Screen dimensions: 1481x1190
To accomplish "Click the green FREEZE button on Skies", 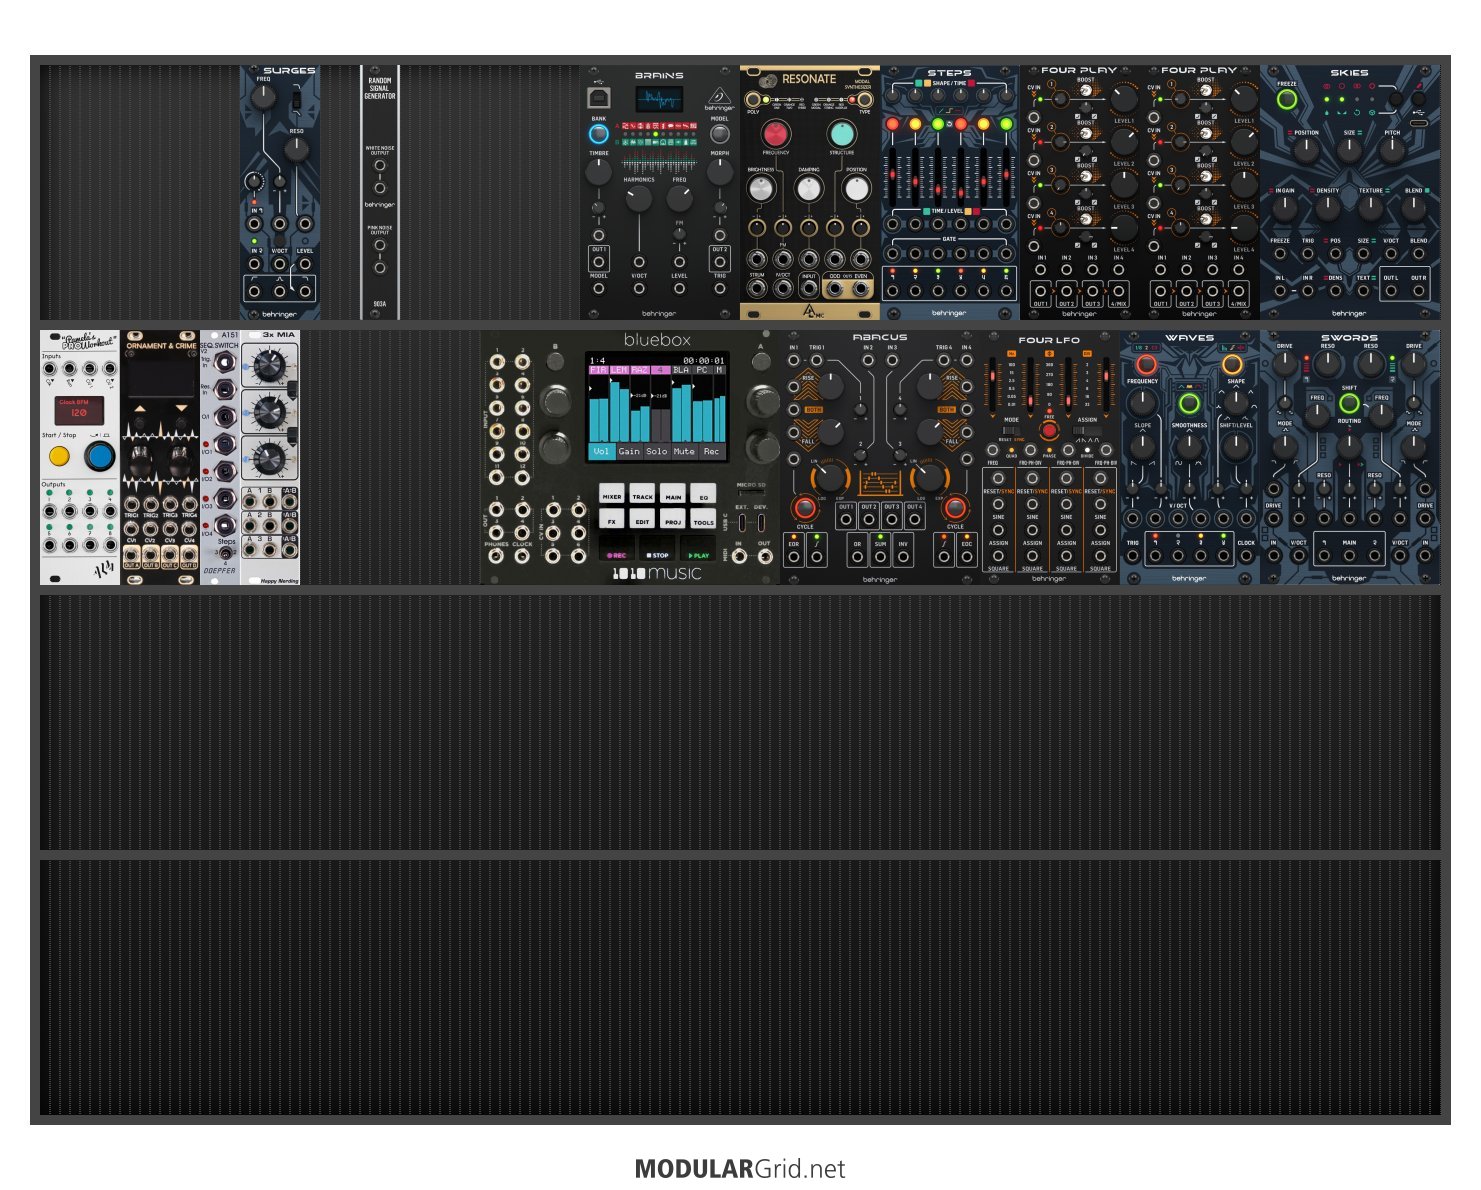I will pyautogui.click(x=1287, y=99).
